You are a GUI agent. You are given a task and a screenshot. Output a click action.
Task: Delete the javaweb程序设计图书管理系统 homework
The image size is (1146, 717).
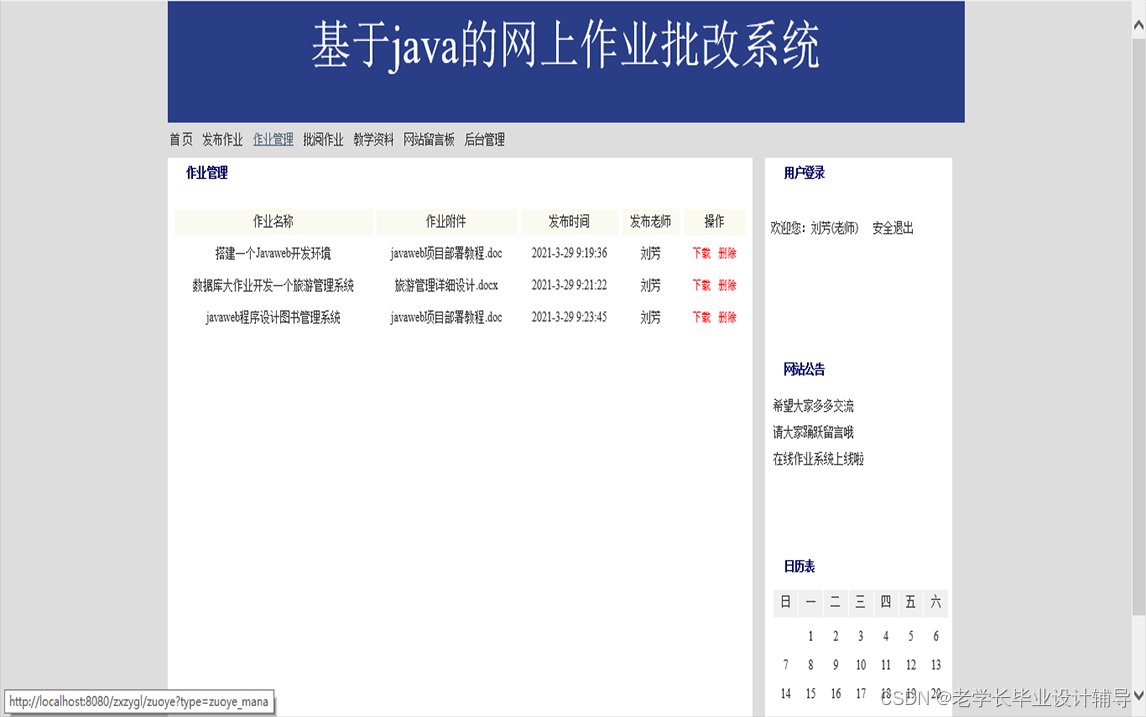[x=725, y=317]
